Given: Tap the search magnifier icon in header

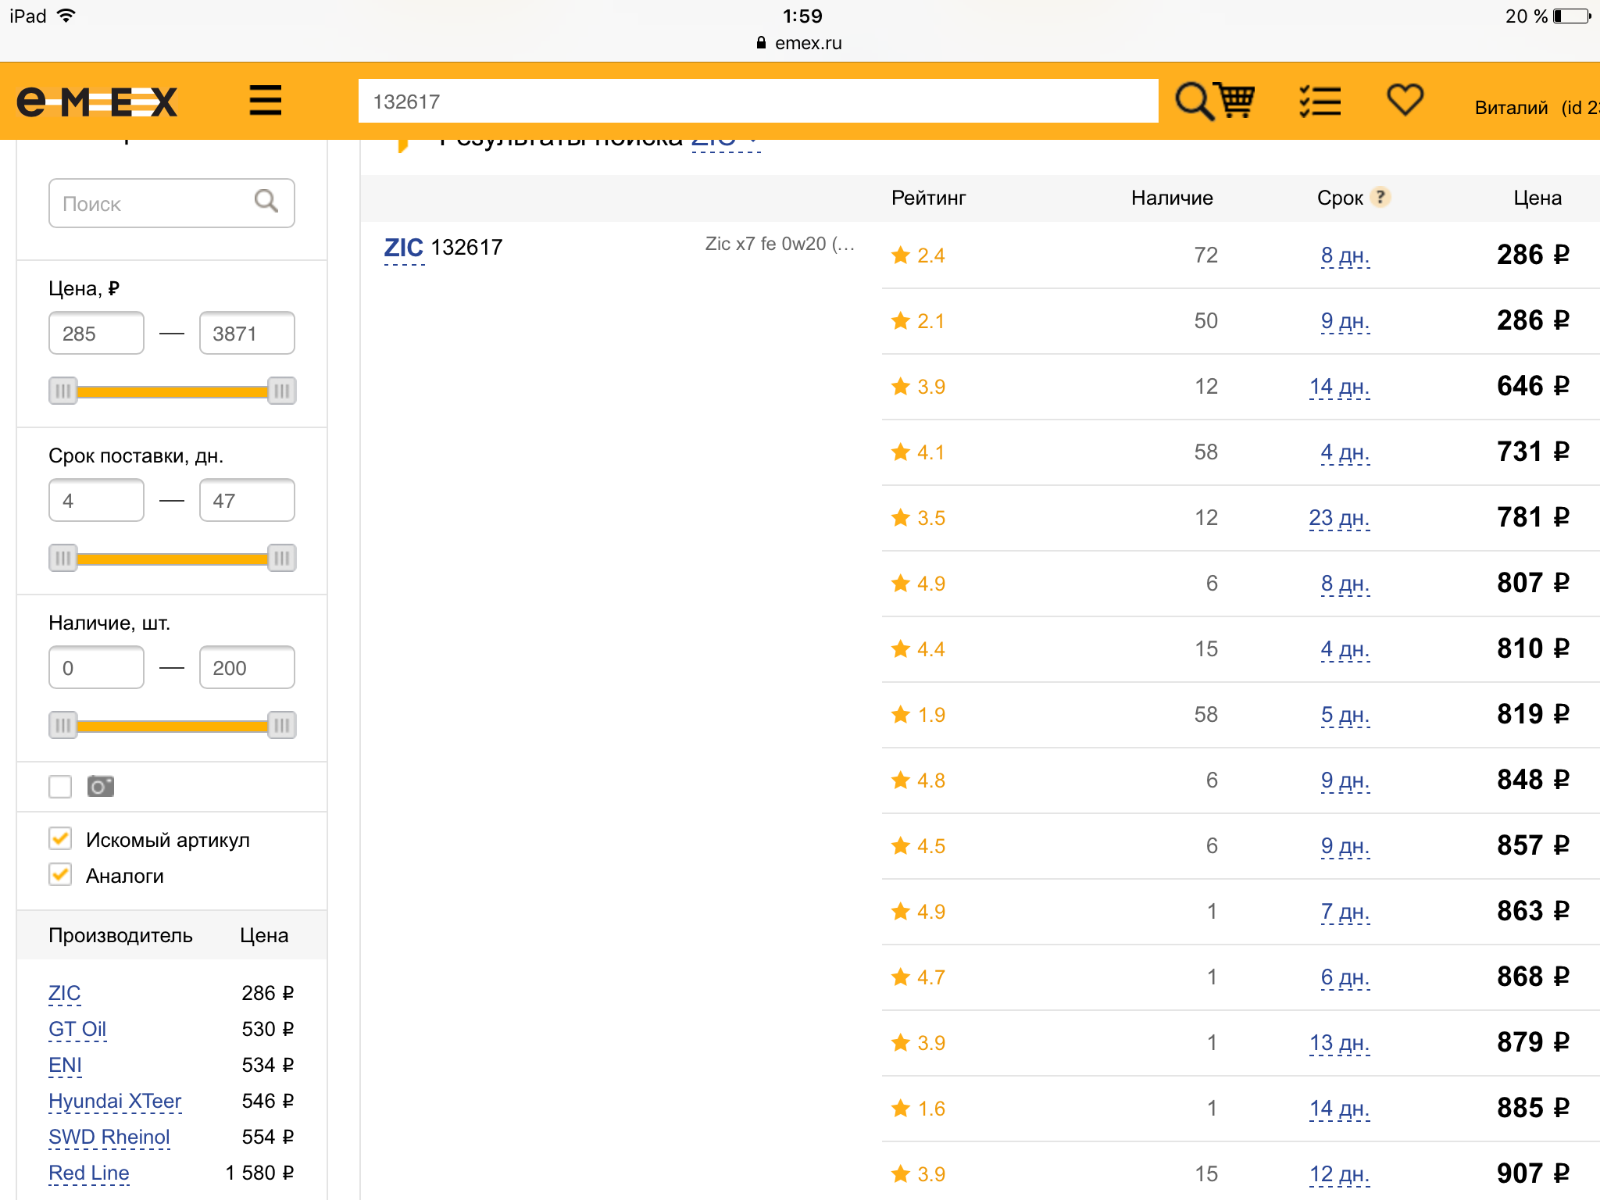Looking at the screenshot, I should coord(1193,101).
